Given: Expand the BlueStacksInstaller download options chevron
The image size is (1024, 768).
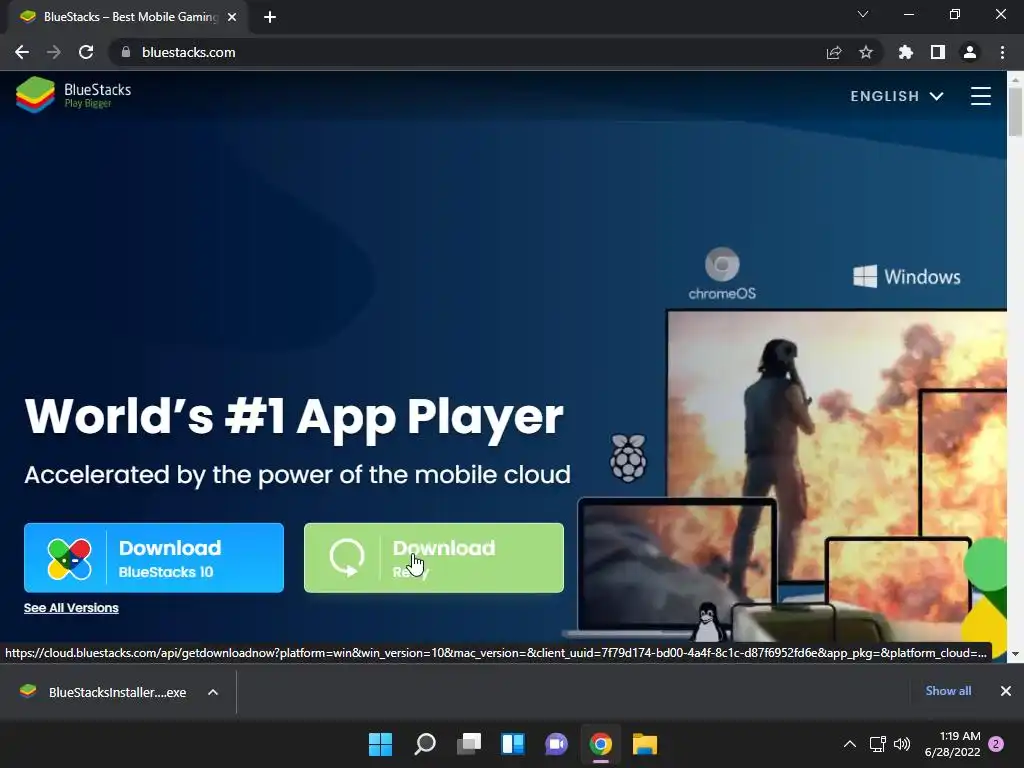Looking at the screenshot, I should pyautogui.click(x=213, y=692).
